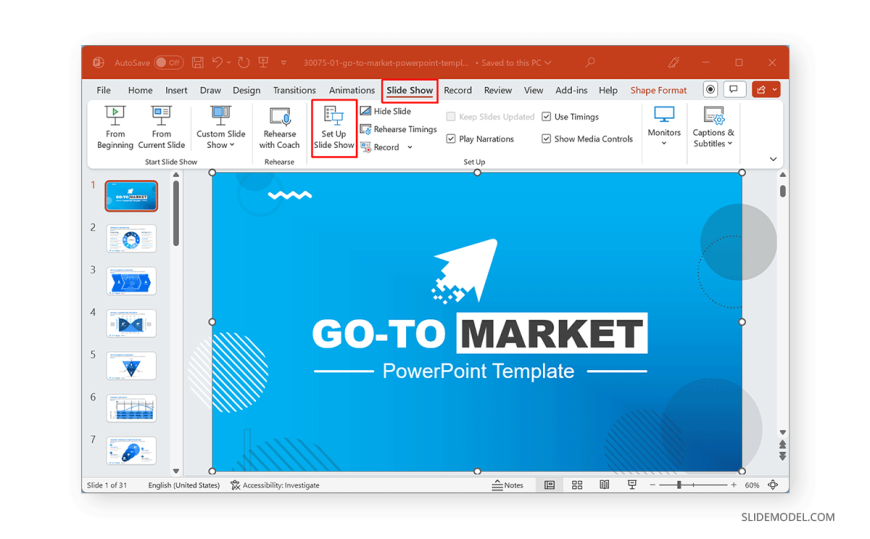Open Record dropdown arrow in ribbon
Image resolution: width=870 pixels, height=539 pixels.
[x=410, y=147]
